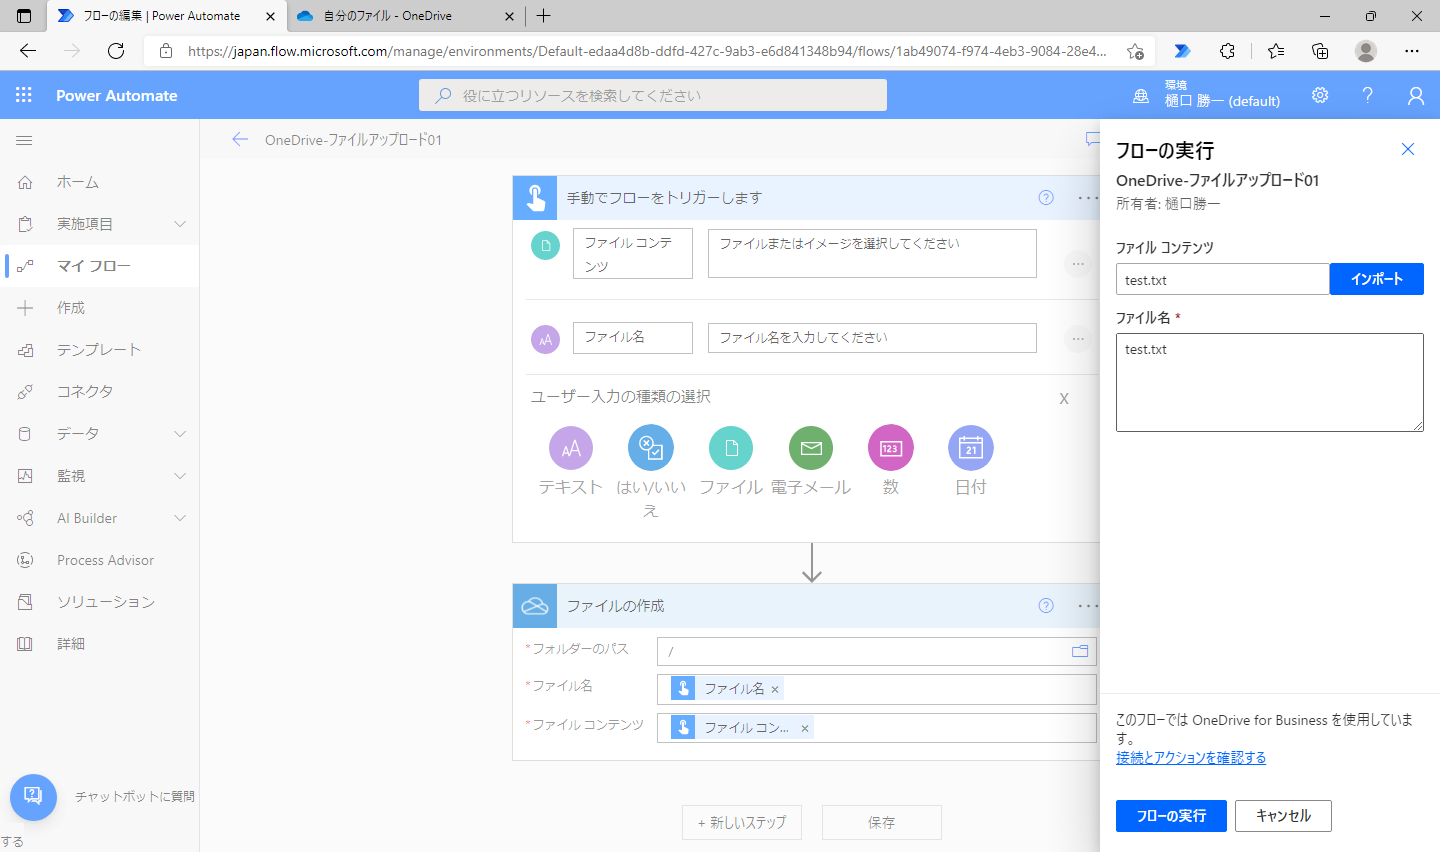The height and width of the screenshot is (852, 1440).
Task: Open the account profile icon in header
Action: 1415,95
